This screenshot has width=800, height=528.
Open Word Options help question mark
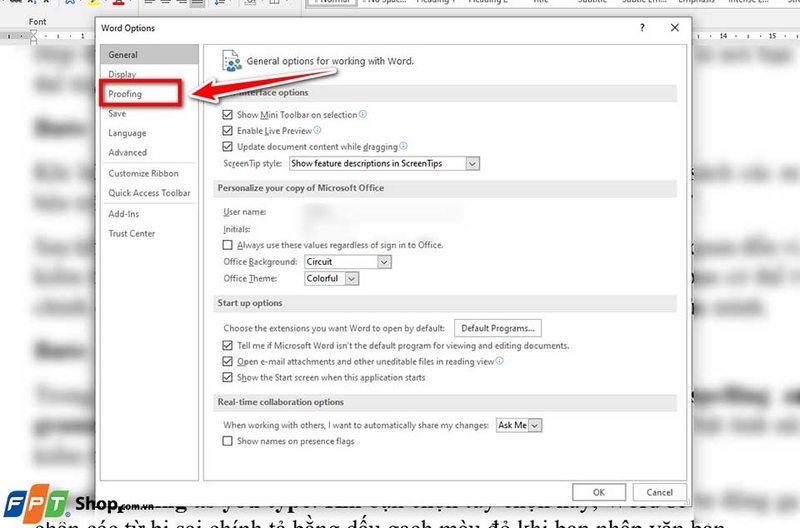pos(642,28)
